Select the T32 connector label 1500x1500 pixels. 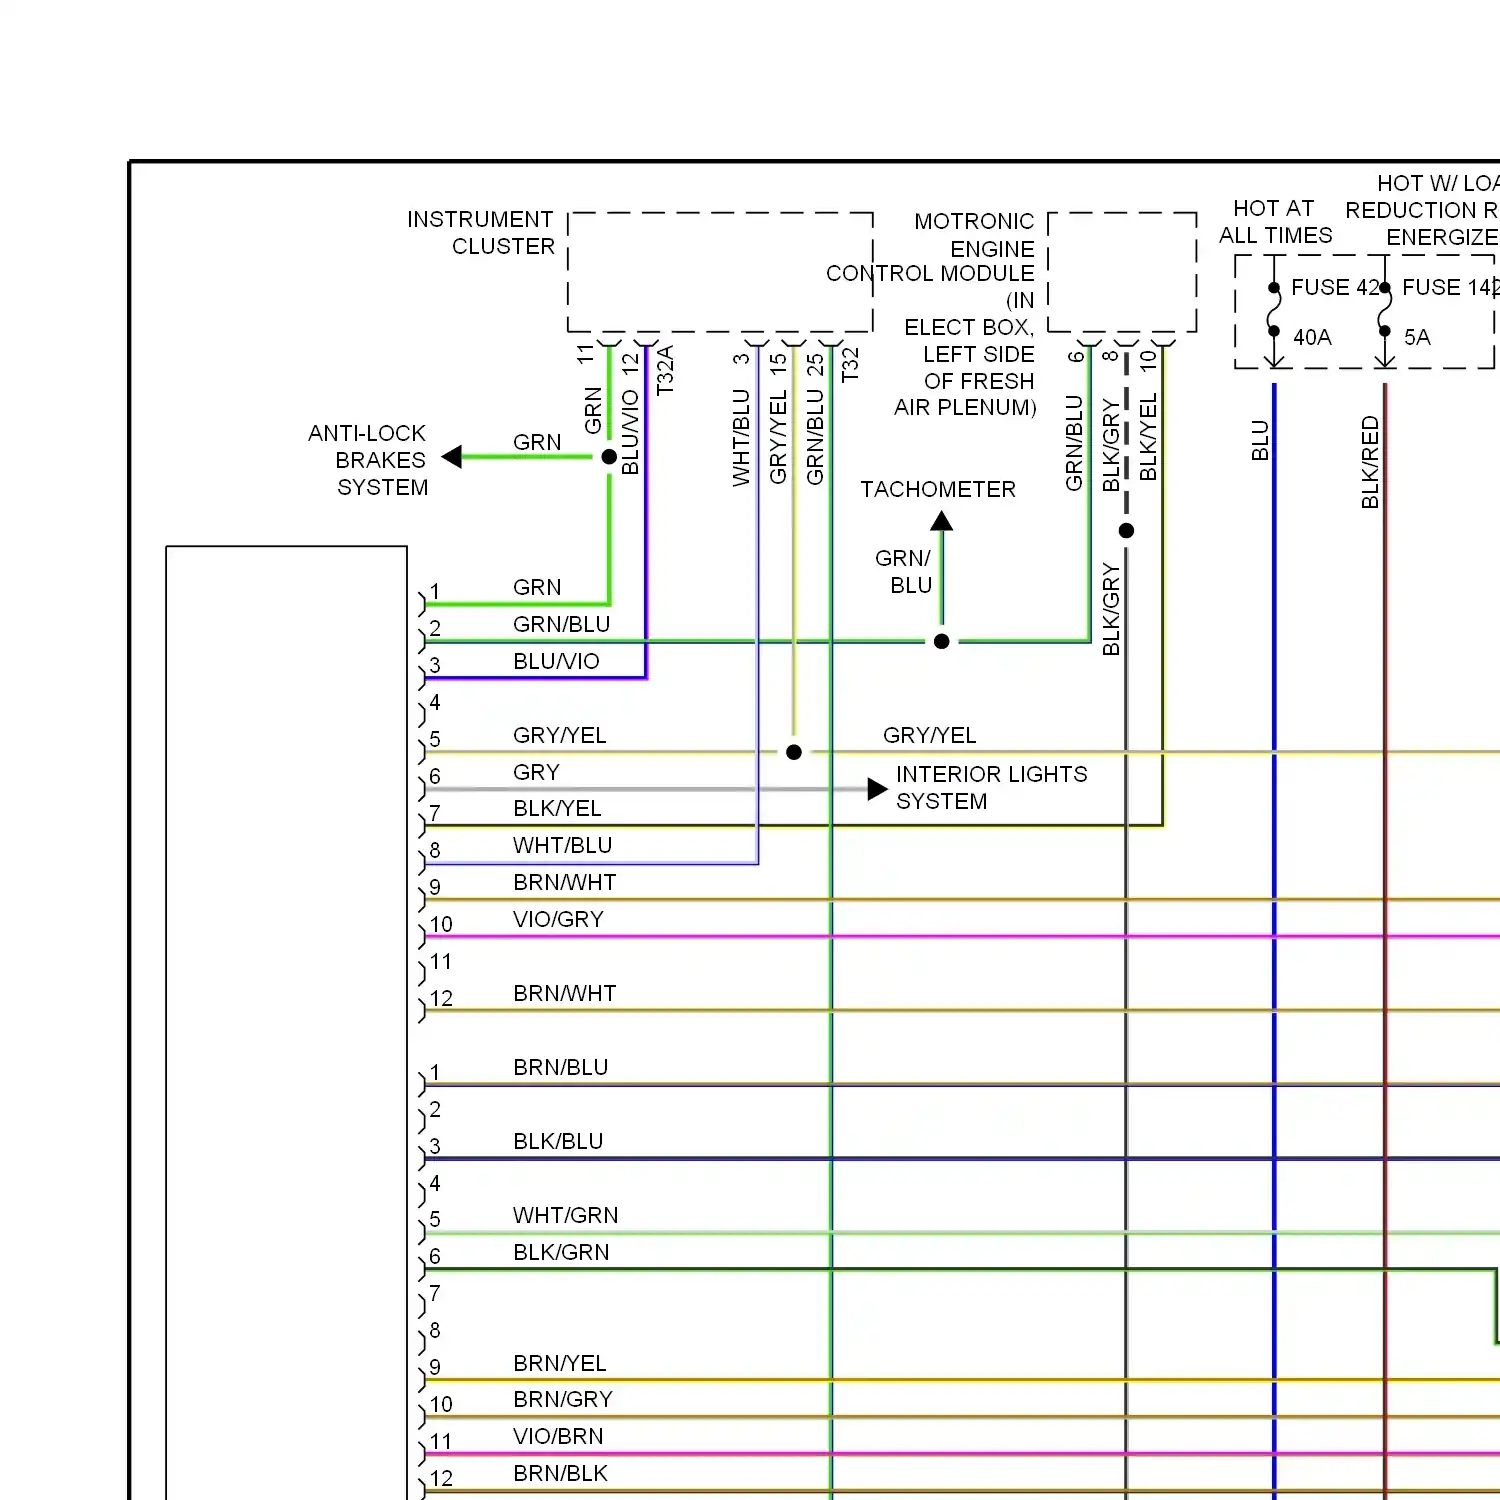[850, 364]
